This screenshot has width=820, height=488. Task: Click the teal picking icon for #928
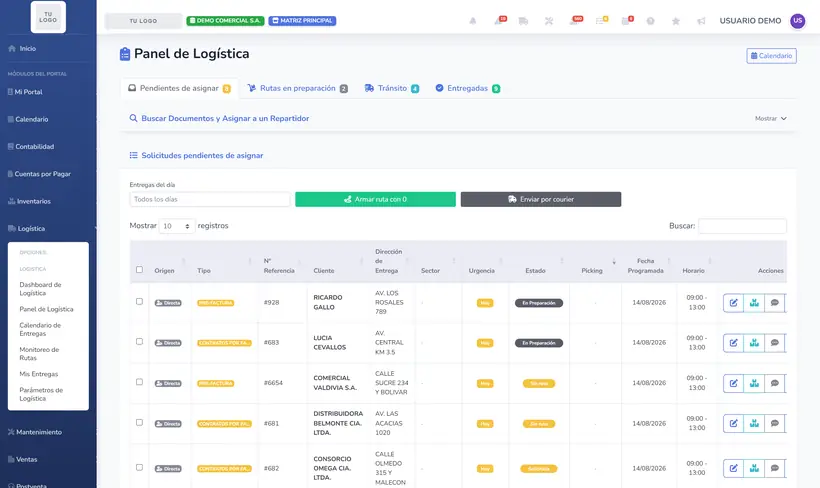tap(754, 303)
